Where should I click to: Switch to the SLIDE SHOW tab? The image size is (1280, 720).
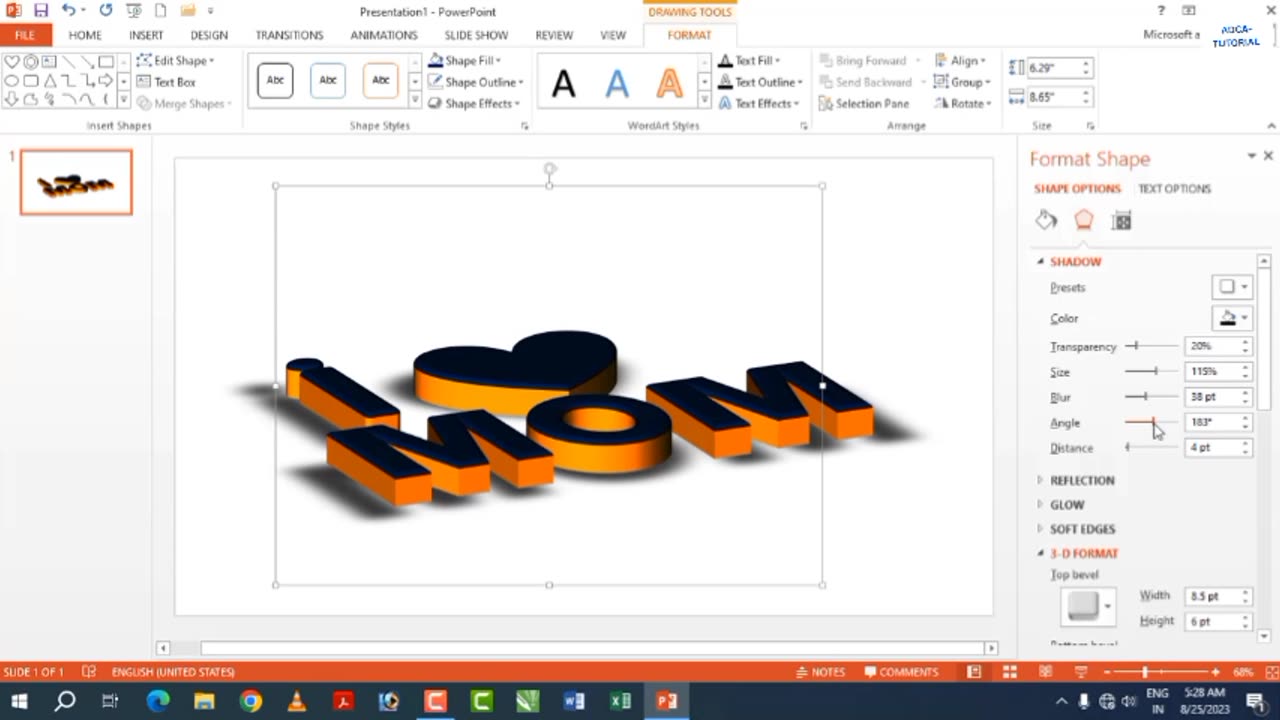(x=477, y=35)
